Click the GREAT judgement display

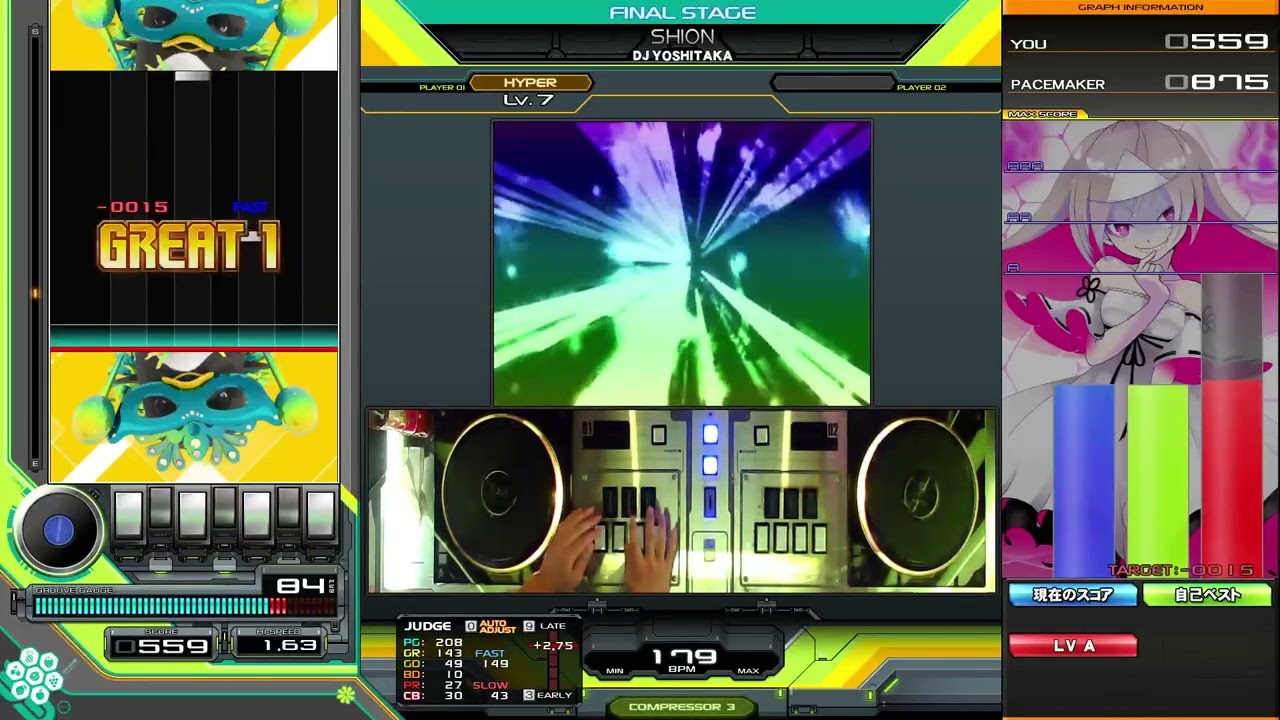[x=188, y=246]
